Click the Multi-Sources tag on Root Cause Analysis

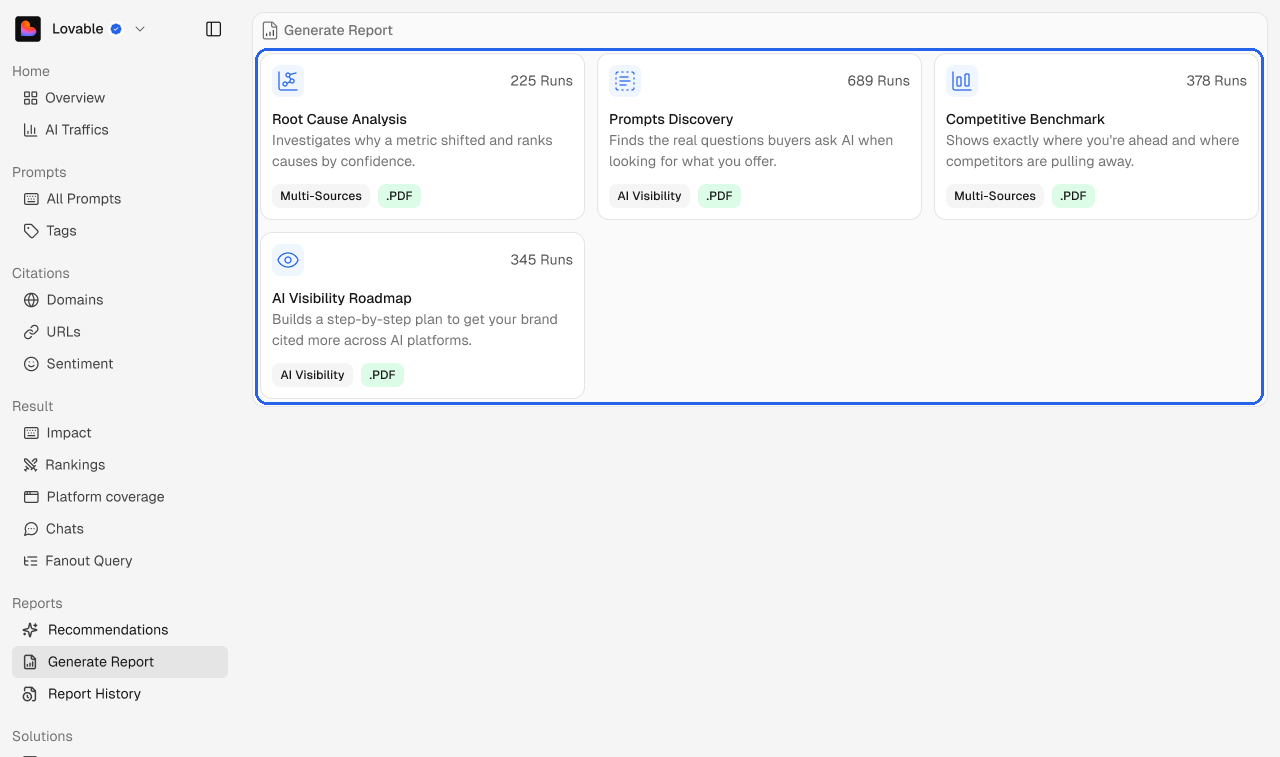[321, 196]
